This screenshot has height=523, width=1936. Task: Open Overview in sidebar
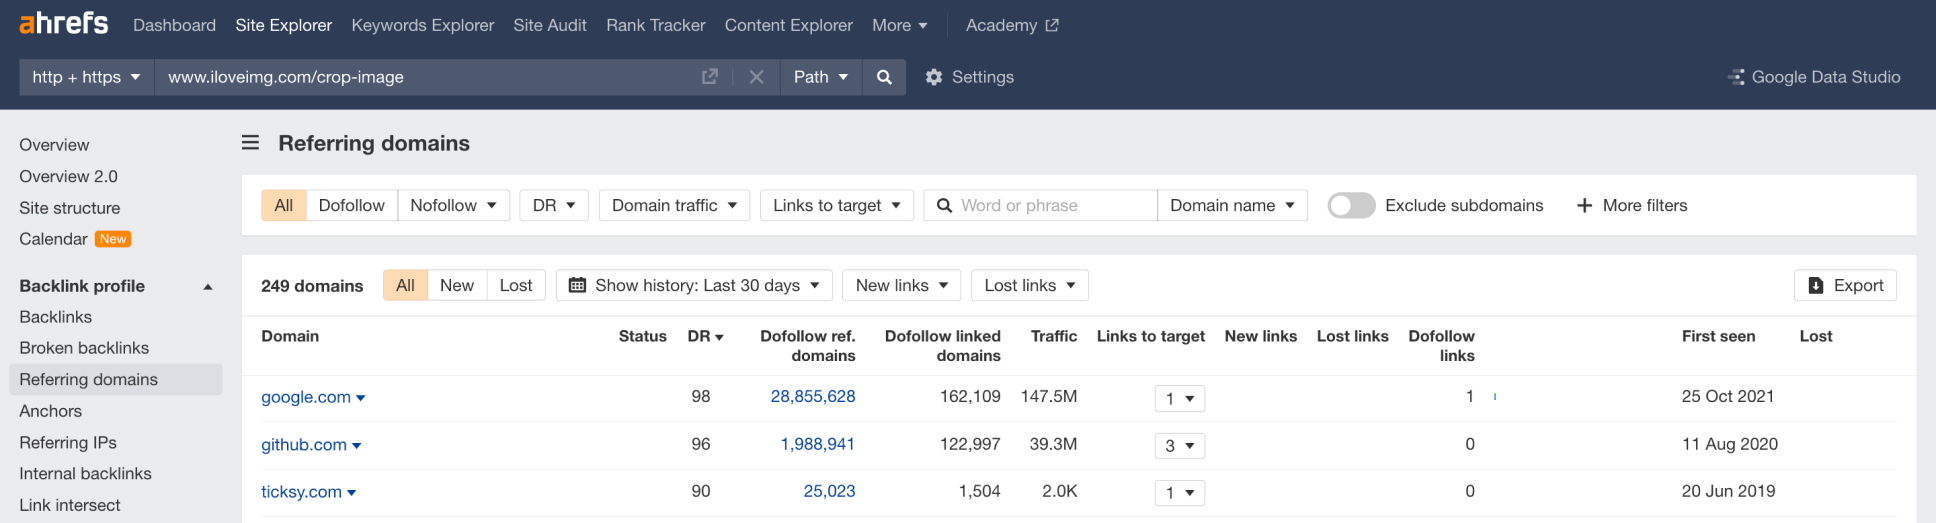54,145
